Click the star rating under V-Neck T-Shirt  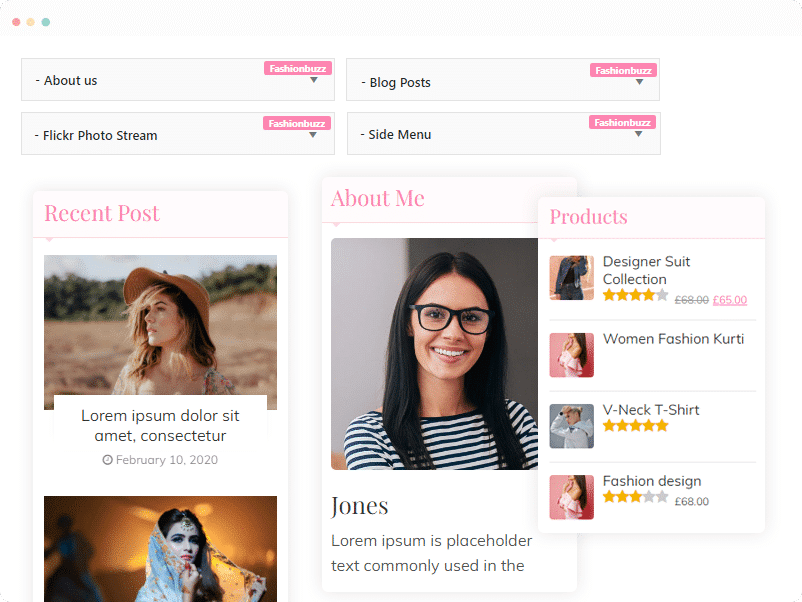[x=635, y=426]
